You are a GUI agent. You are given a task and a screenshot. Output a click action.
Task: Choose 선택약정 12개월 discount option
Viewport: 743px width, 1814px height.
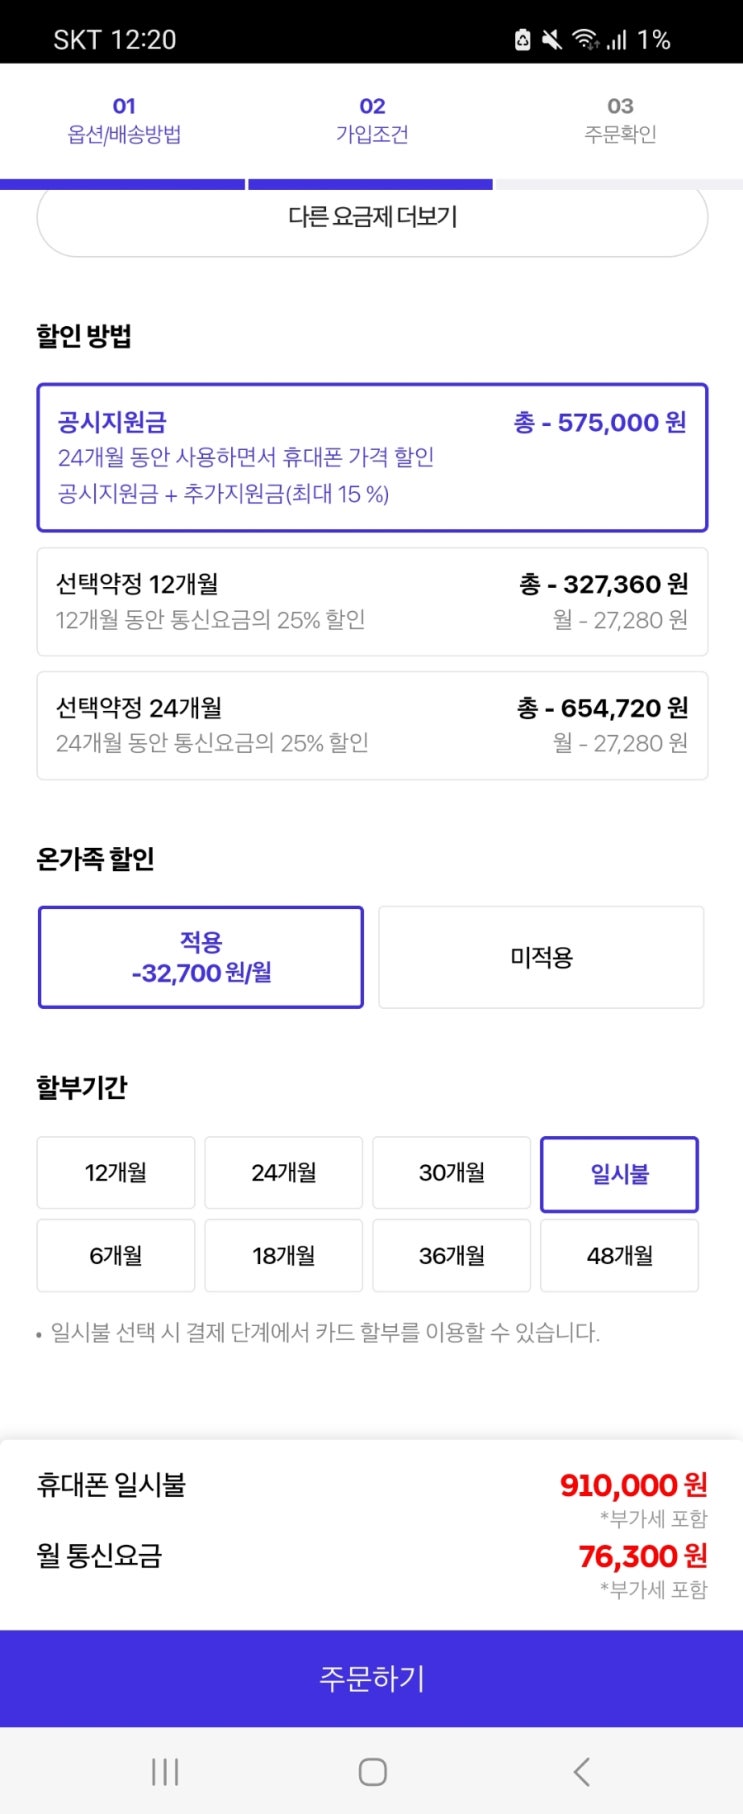point(372,601)
